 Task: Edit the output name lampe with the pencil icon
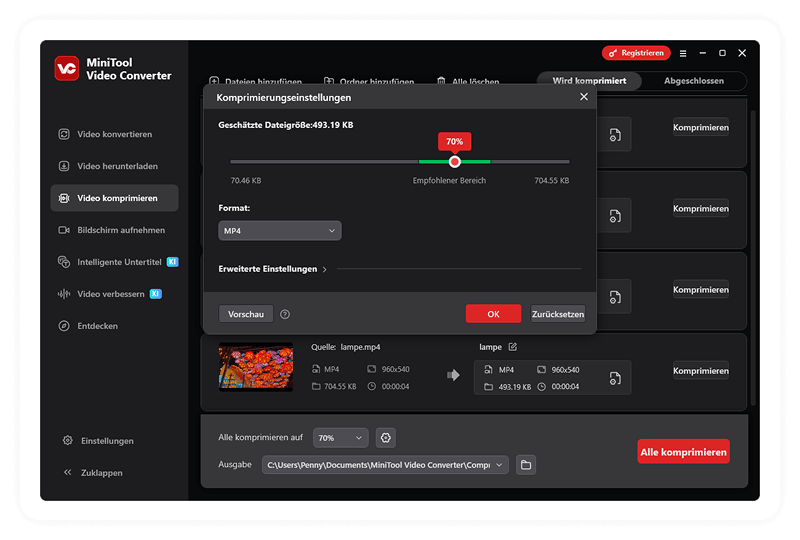click(x=513, y=347)
